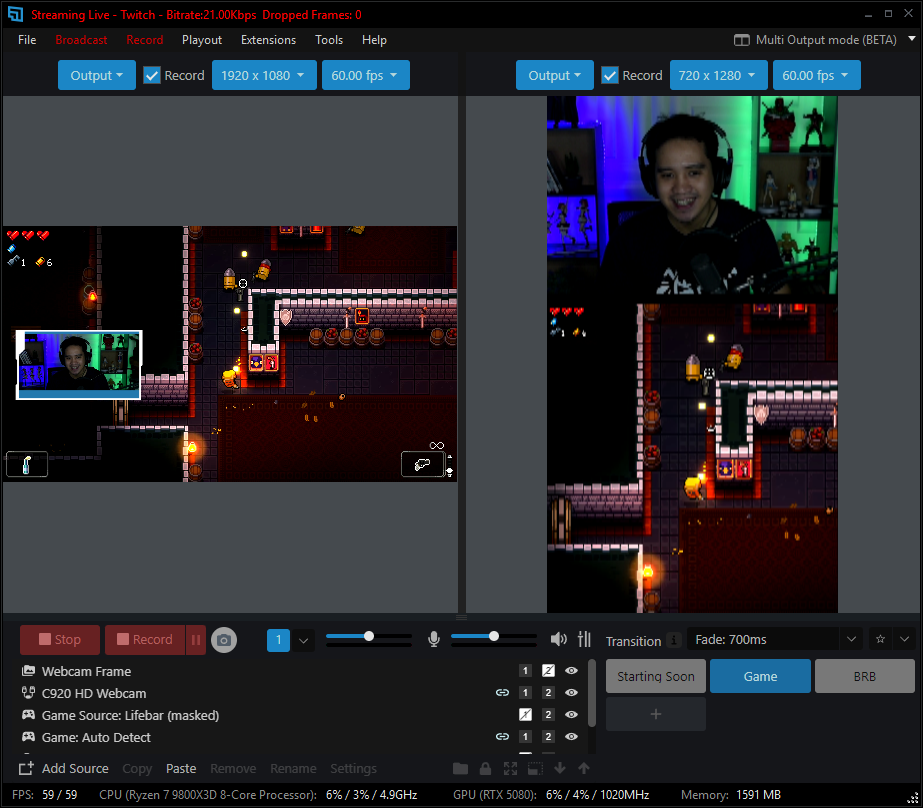This screenshot has height=808, width=923.
Task: Stop the live stream with Stop button
Action: [60, 640]
